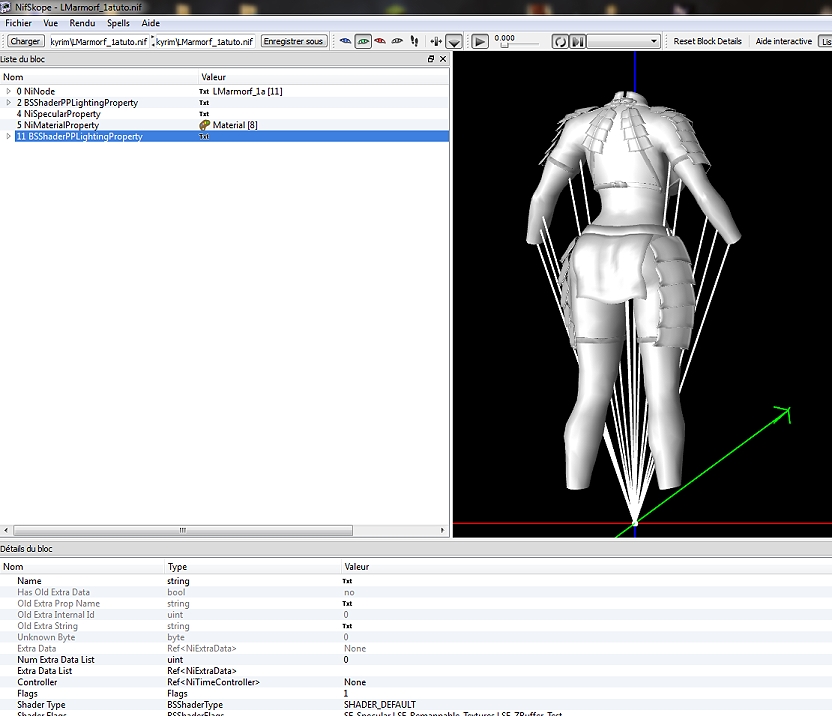
Task: Toggle the switch-animation skip button
Action: coord(577,41)
